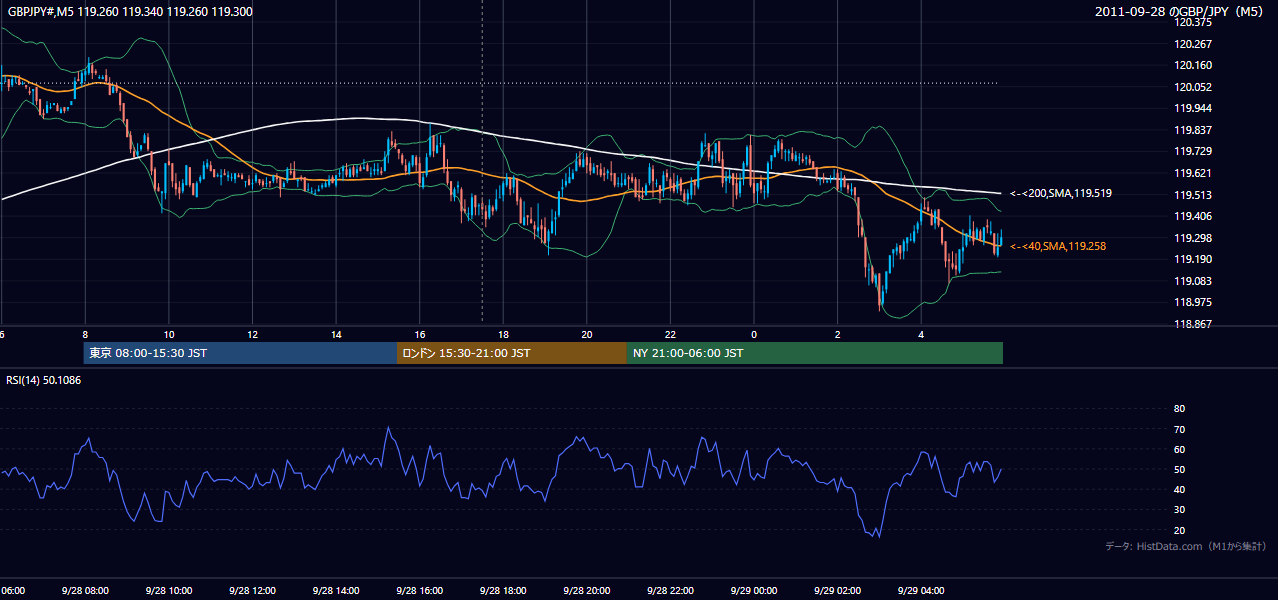Click price axis value 119.837
Image resolution: width=1278 pixels, height=600 pixels.
pyautogui.click(x=1194, y=130)
